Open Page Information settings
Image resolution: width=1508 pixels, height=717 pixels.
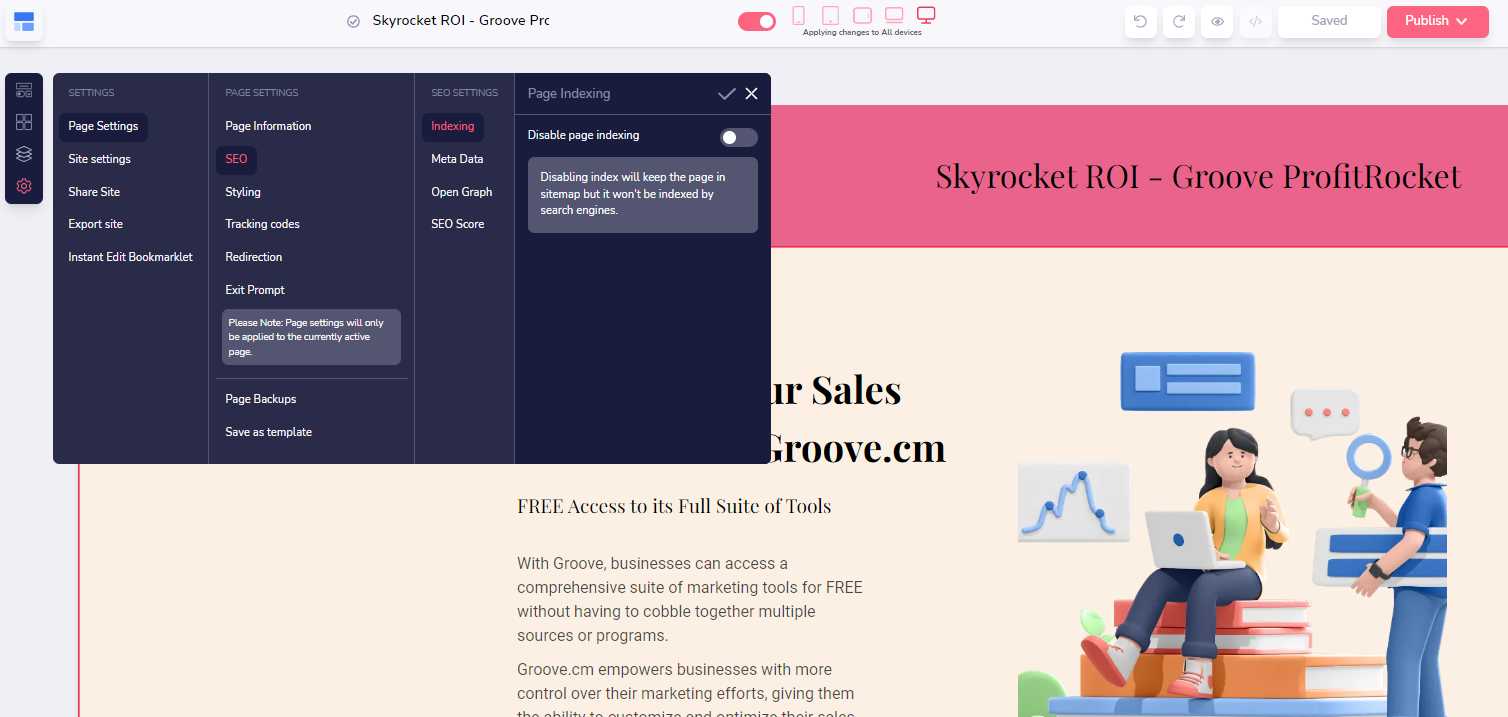268,126
